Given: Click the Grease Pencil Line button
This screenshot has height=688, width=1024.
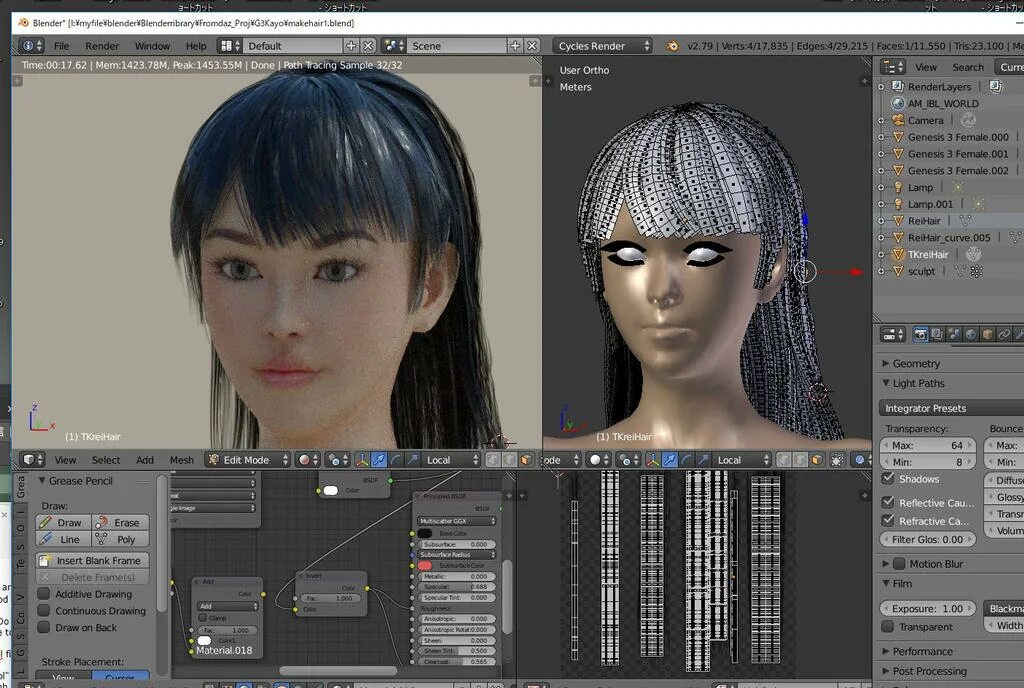Looking at the screenshot, I should tap(63, 539).
